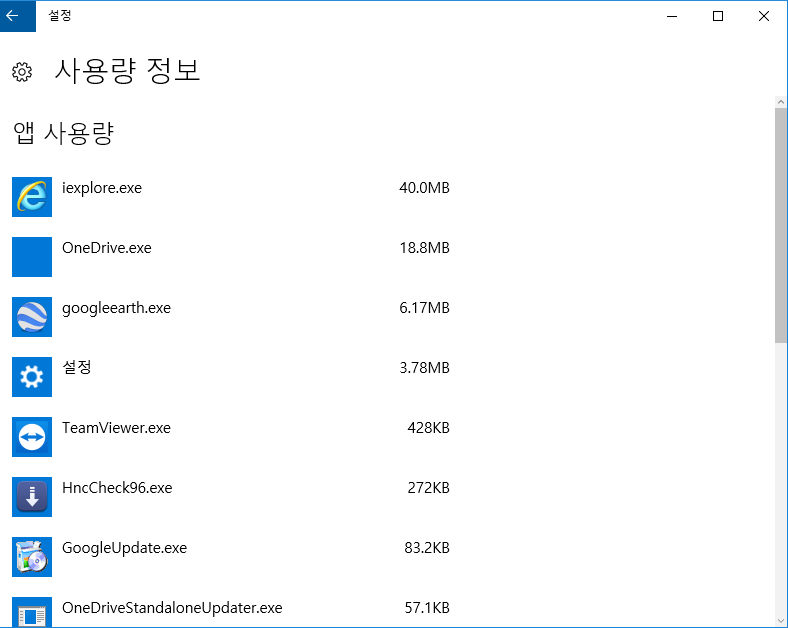Click the 사용량 정보 page title

pos(128,71)
